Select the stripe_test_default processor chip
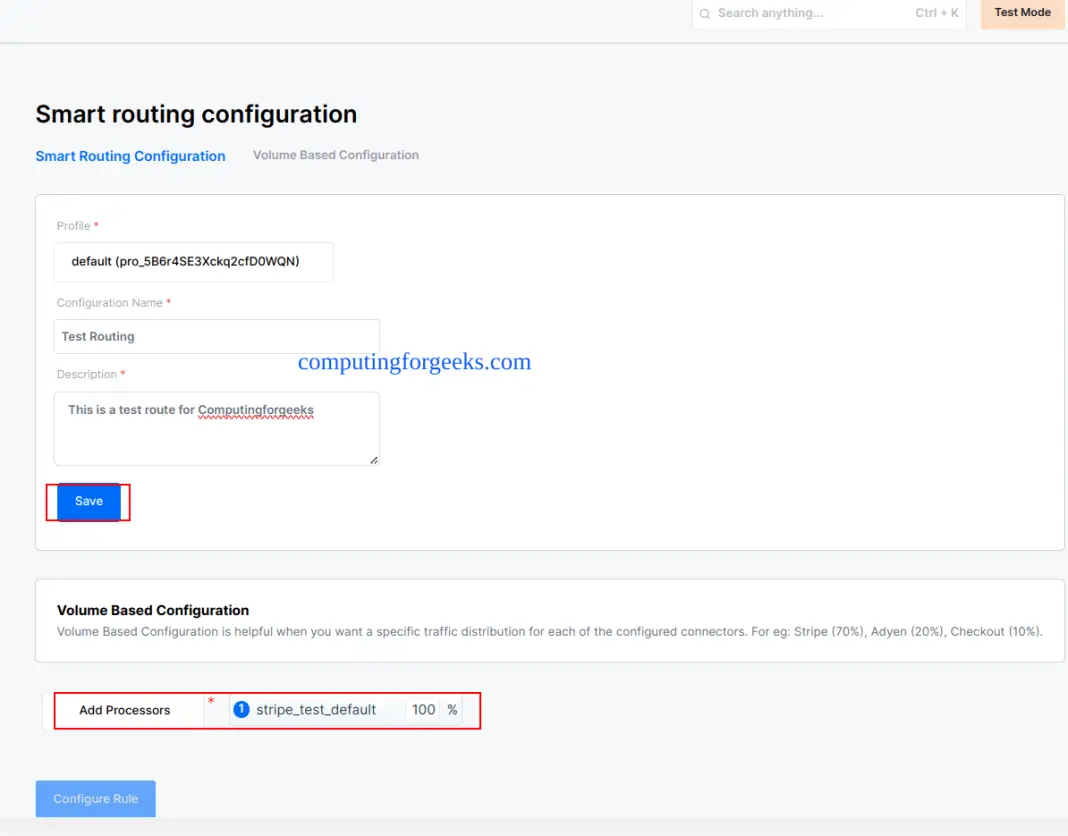 315,709
